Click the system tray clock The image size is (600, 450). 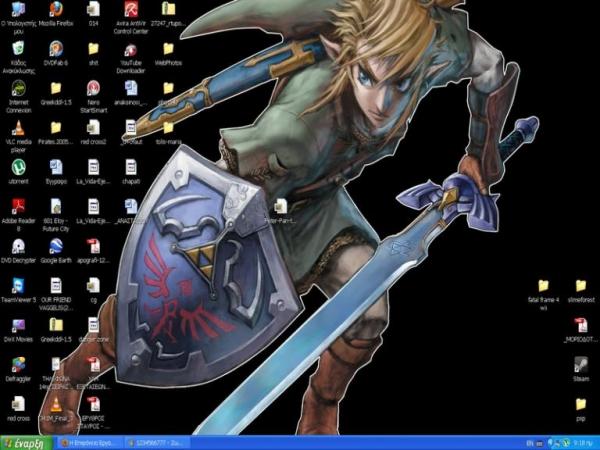(x=581, y=441)
